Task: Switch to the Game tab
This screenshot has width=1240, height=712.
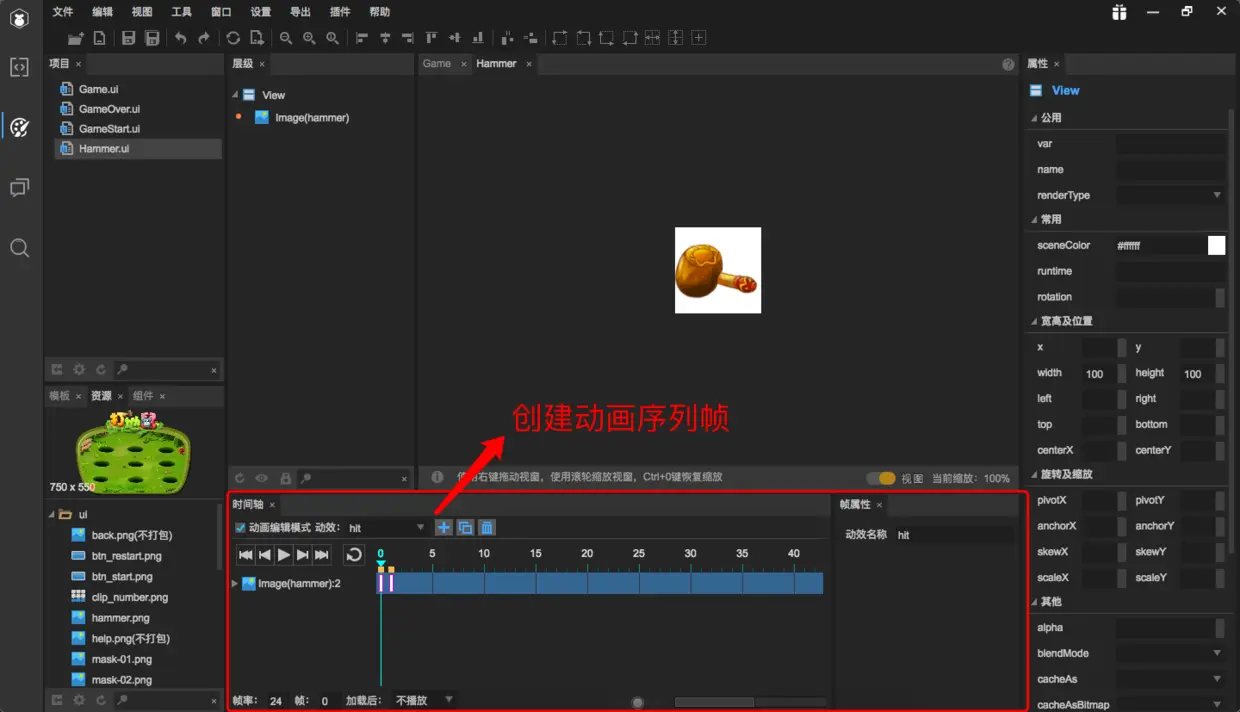Action: click(x=437, y=63)
